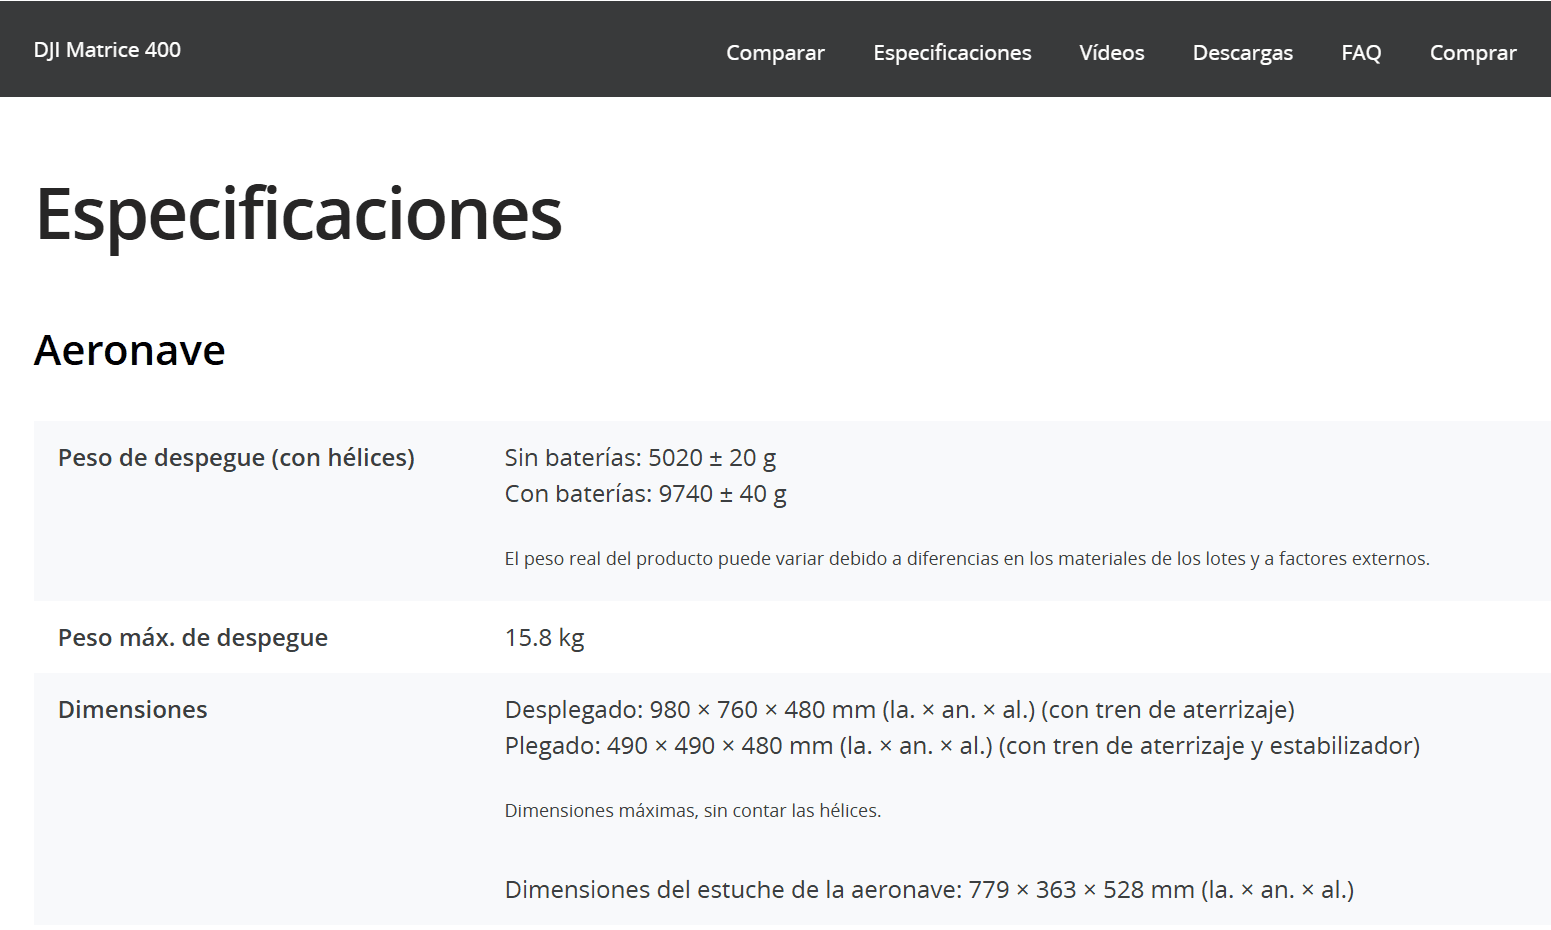The height and width of the screenshot is (930, 1551).
Task: Click the DJI Matrice 400 product title
Action: click(107, 50)
